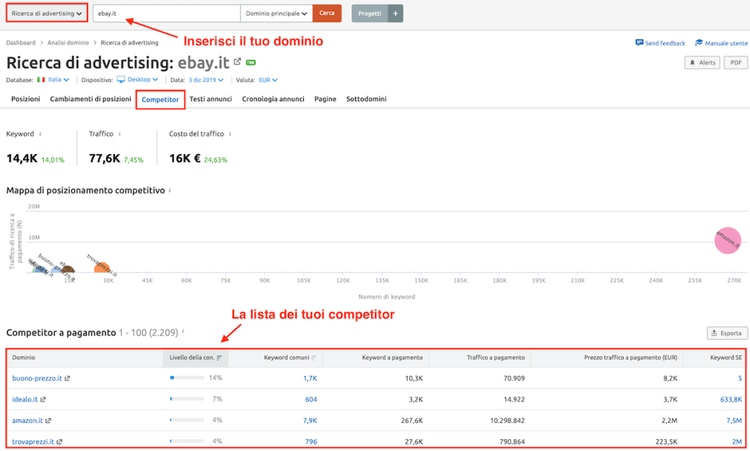The height and width of the screenshot is (451, 750).
Task: Open external link icon beside idealo.it
Action: (x=43, y=399)
